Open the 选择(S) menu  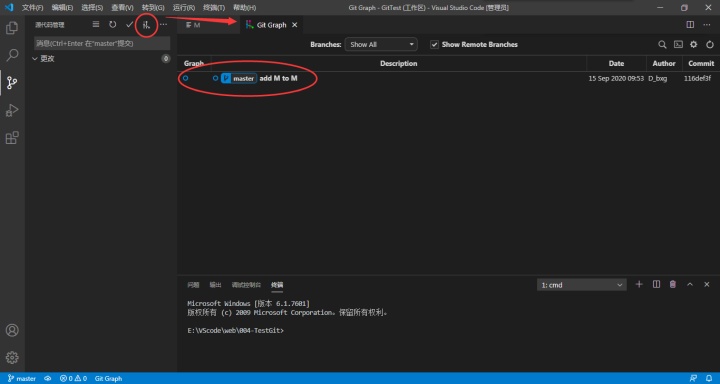click(92, 8)
